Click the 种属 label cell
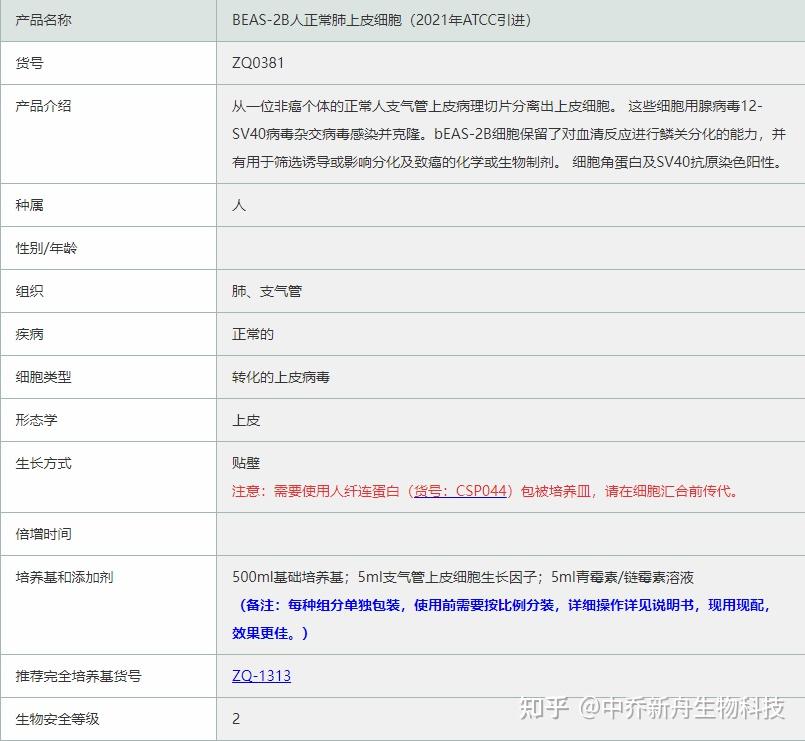Viewport: 805px width, 741px height. [33, 205]
